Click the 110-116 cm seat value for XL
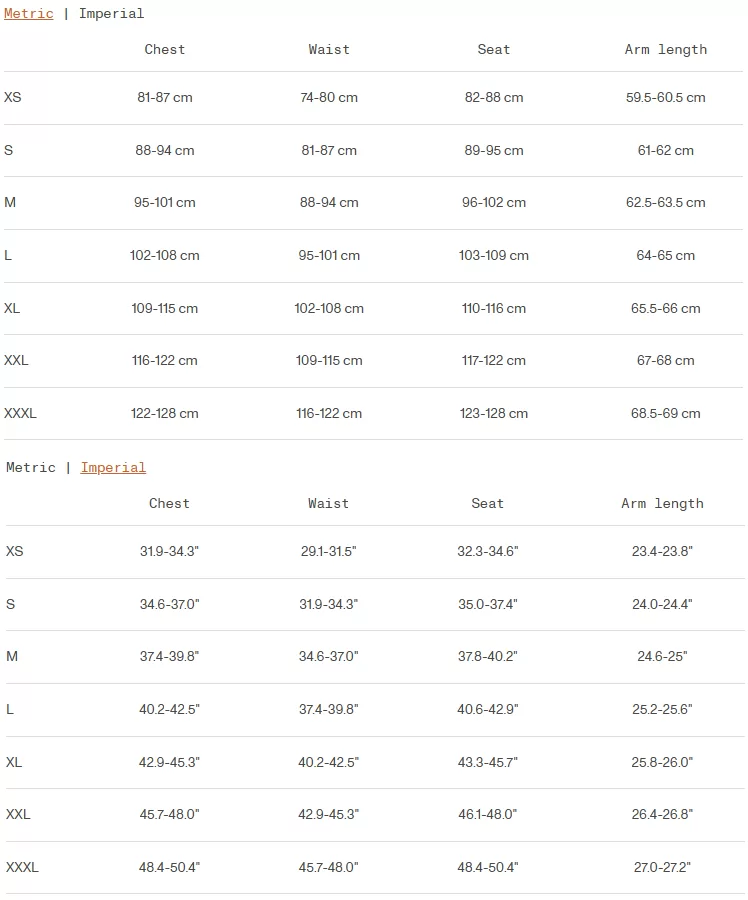Screen dimensions: 748x900 coord(494,308)
